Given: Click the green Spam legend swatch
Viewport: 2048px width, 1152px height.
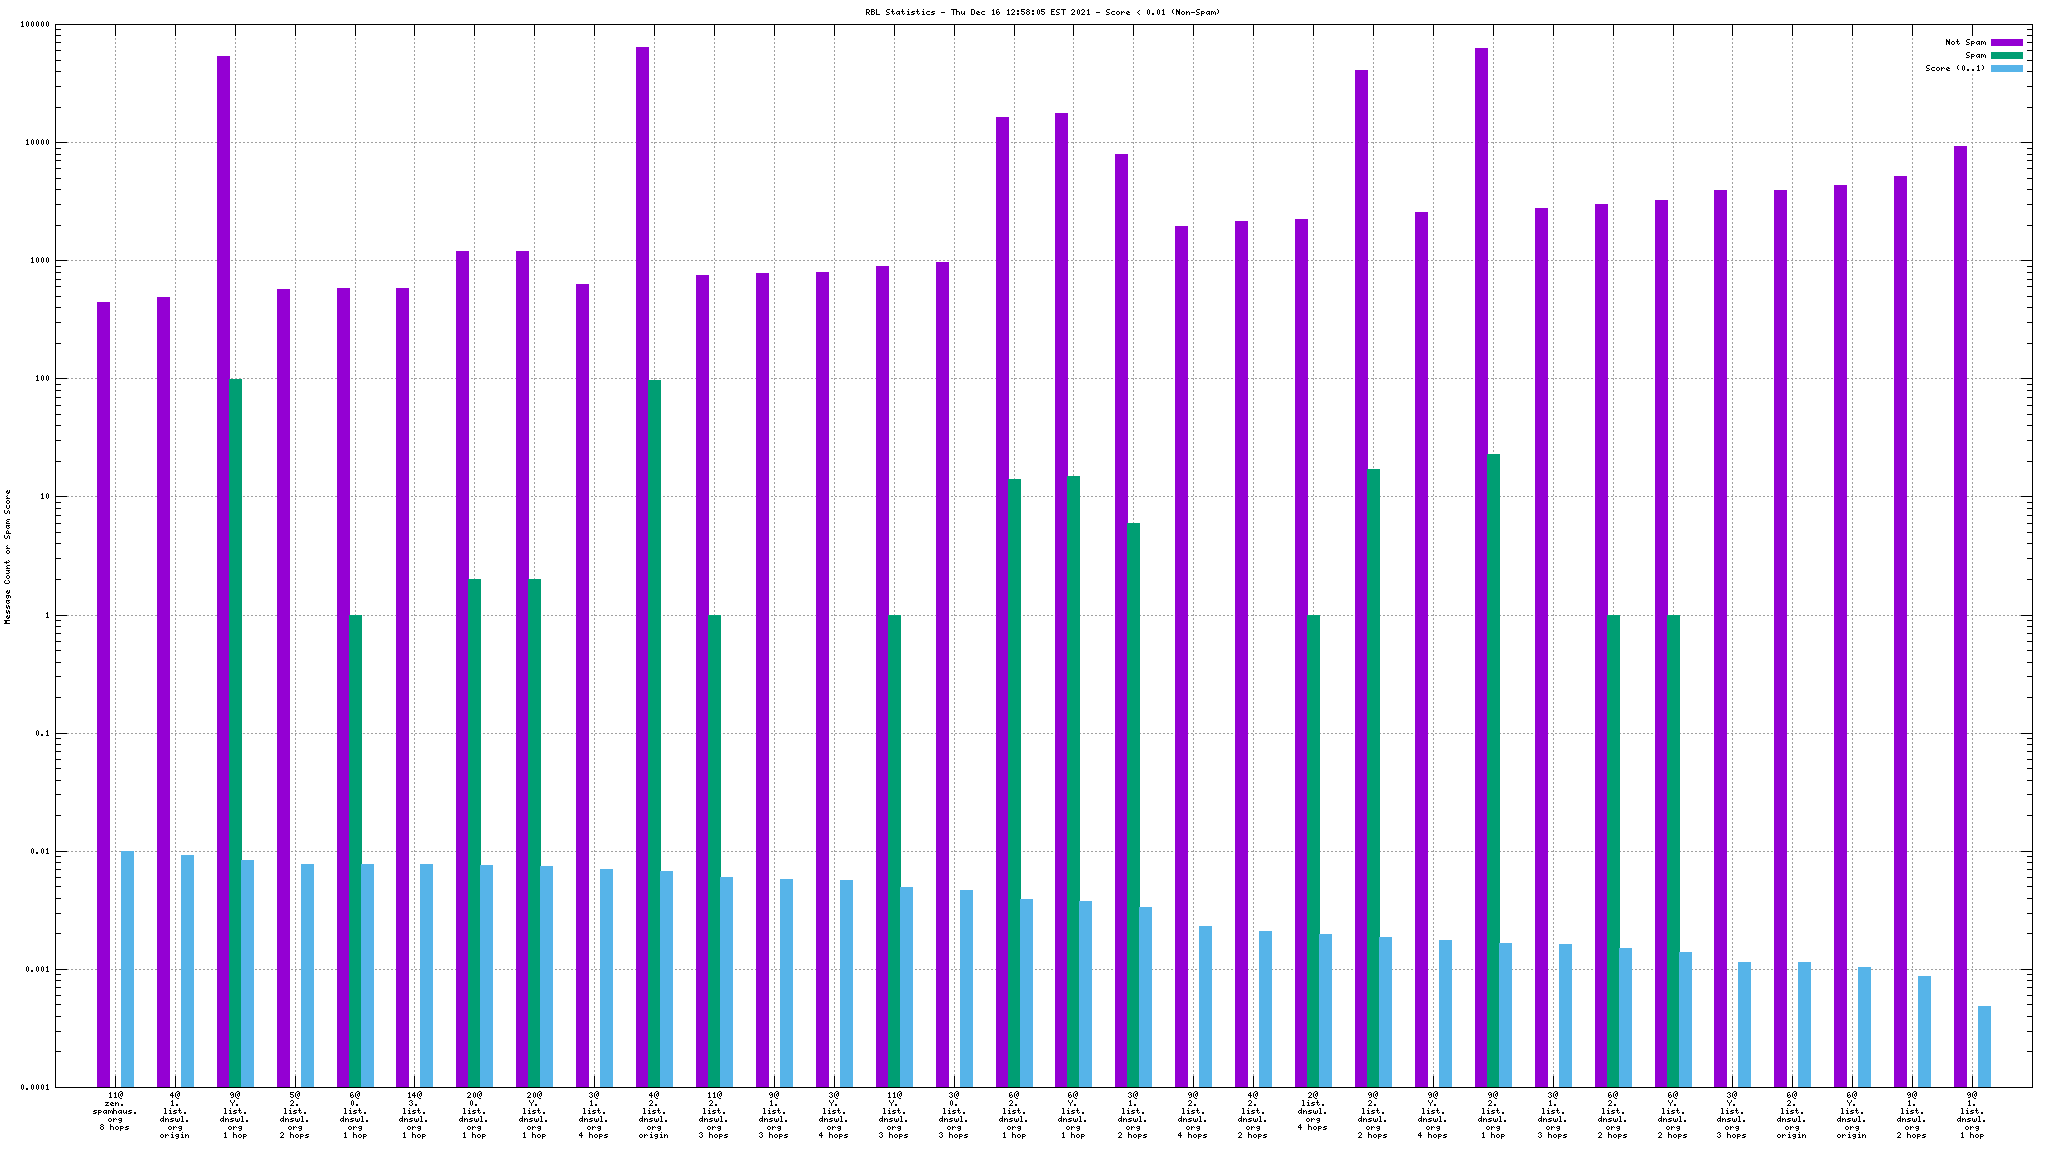Looking at the screenshot, I should coord(2006,55).
